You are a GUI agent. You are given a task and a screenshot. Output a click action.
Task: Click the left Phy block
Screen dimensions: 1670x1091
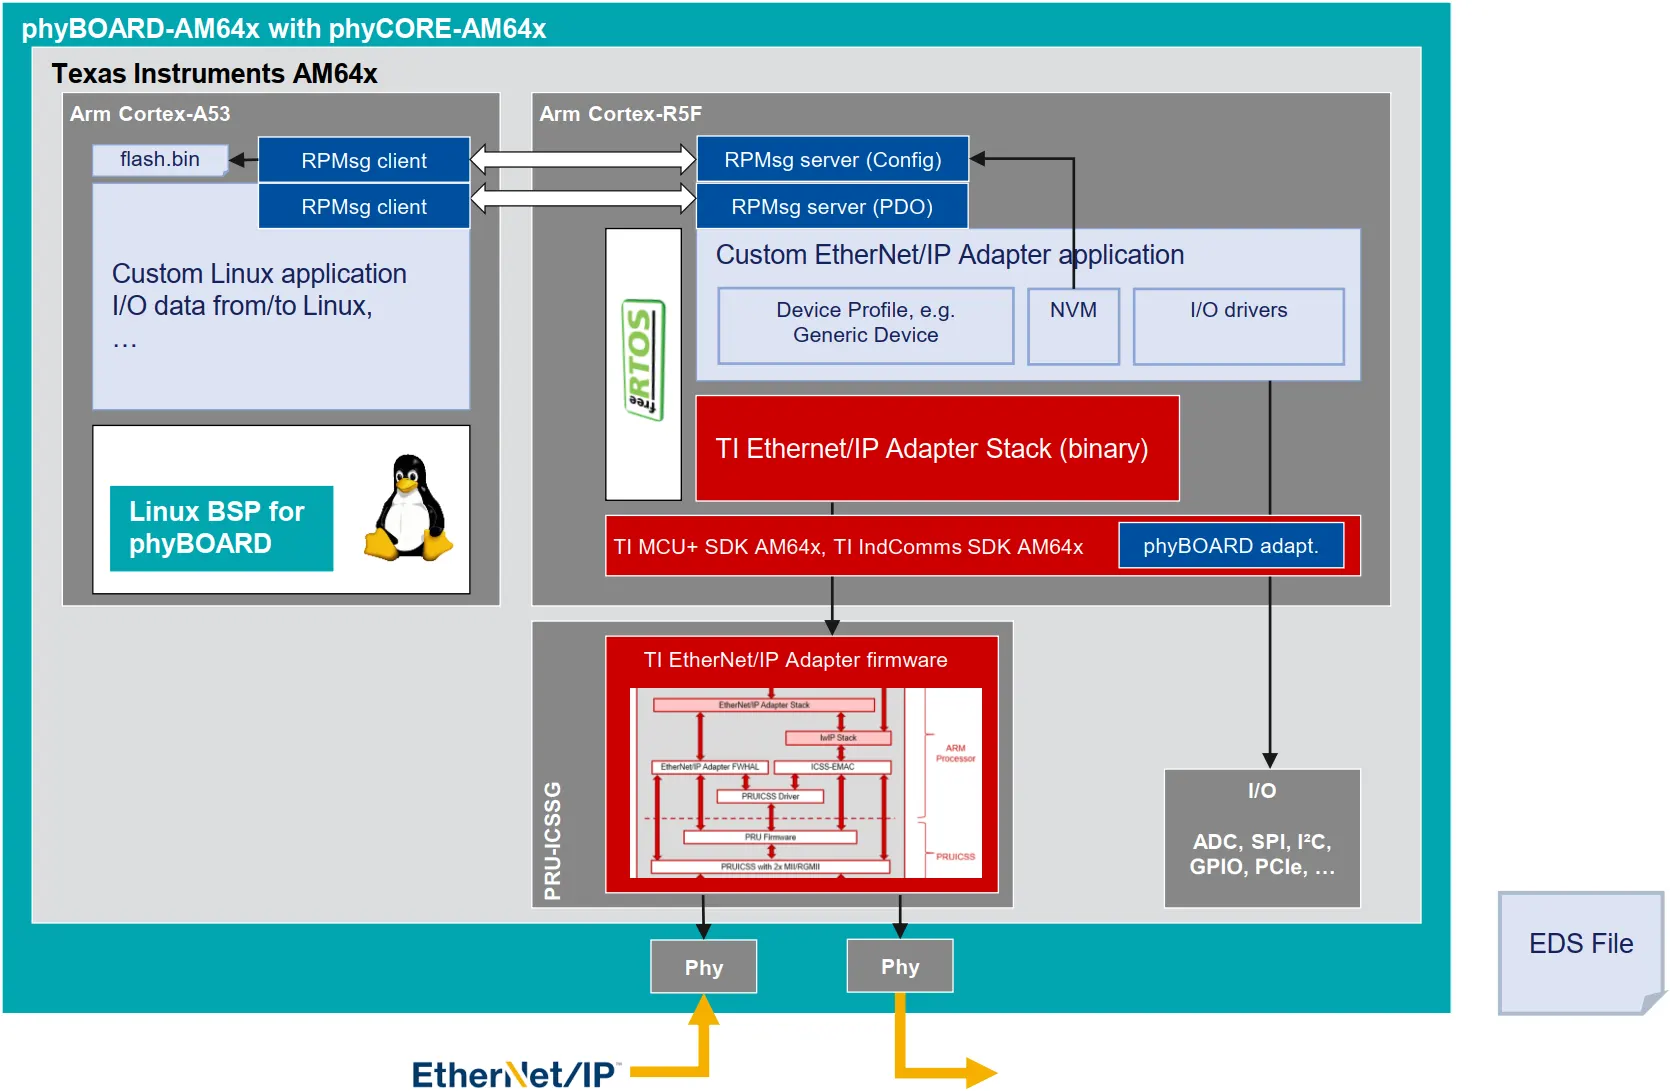[703, 967]
